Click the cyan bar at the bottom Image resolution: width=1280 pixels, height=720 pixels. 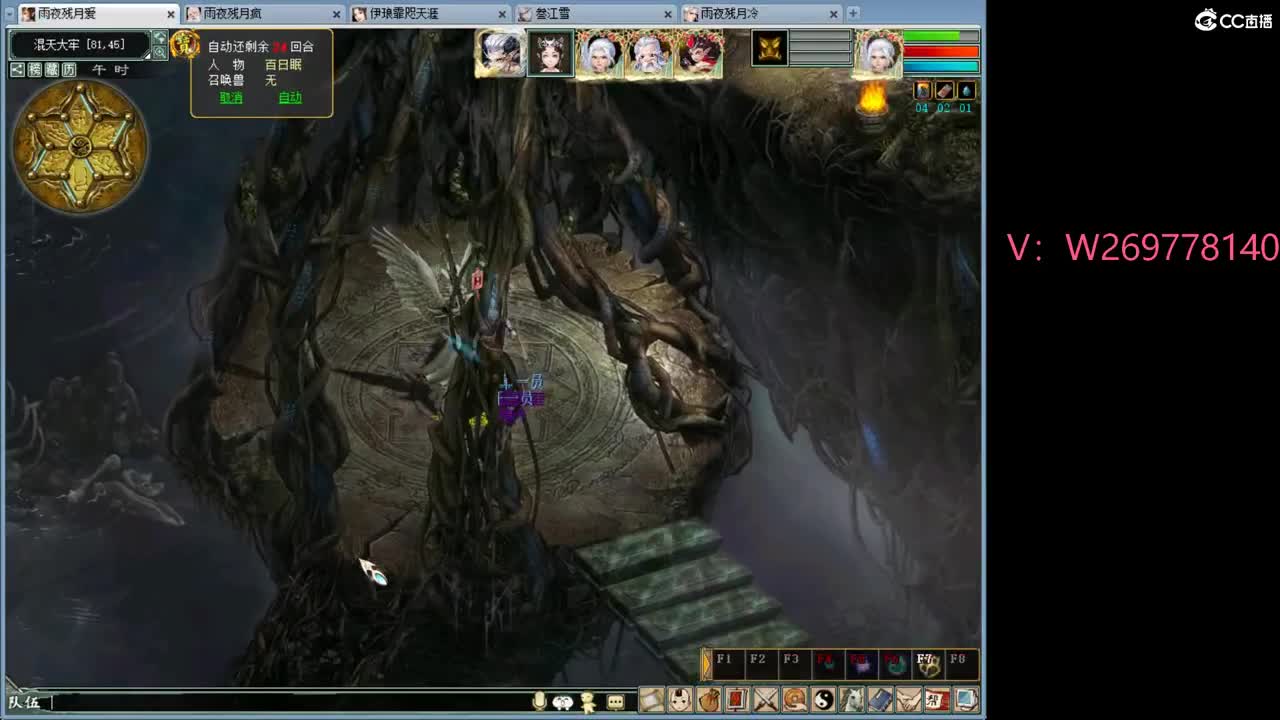point(941,66)
